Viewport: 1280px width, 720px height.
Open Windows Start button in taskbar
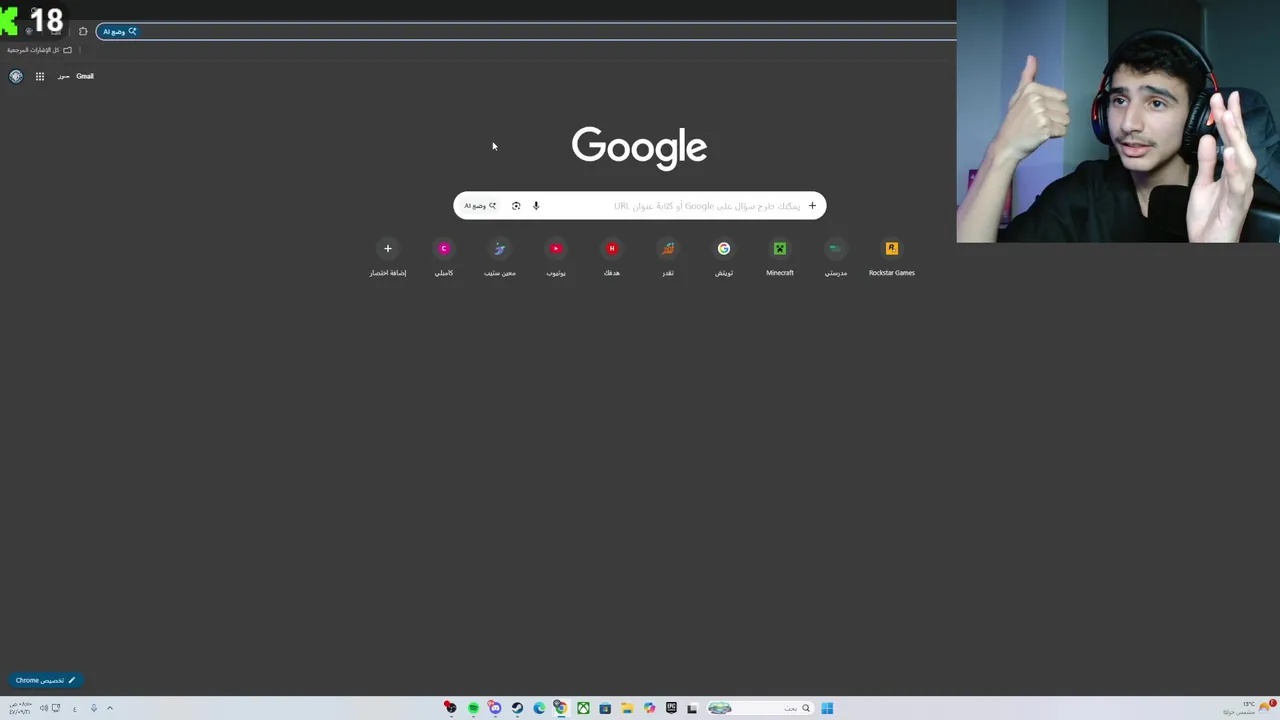tap(827, 708)
